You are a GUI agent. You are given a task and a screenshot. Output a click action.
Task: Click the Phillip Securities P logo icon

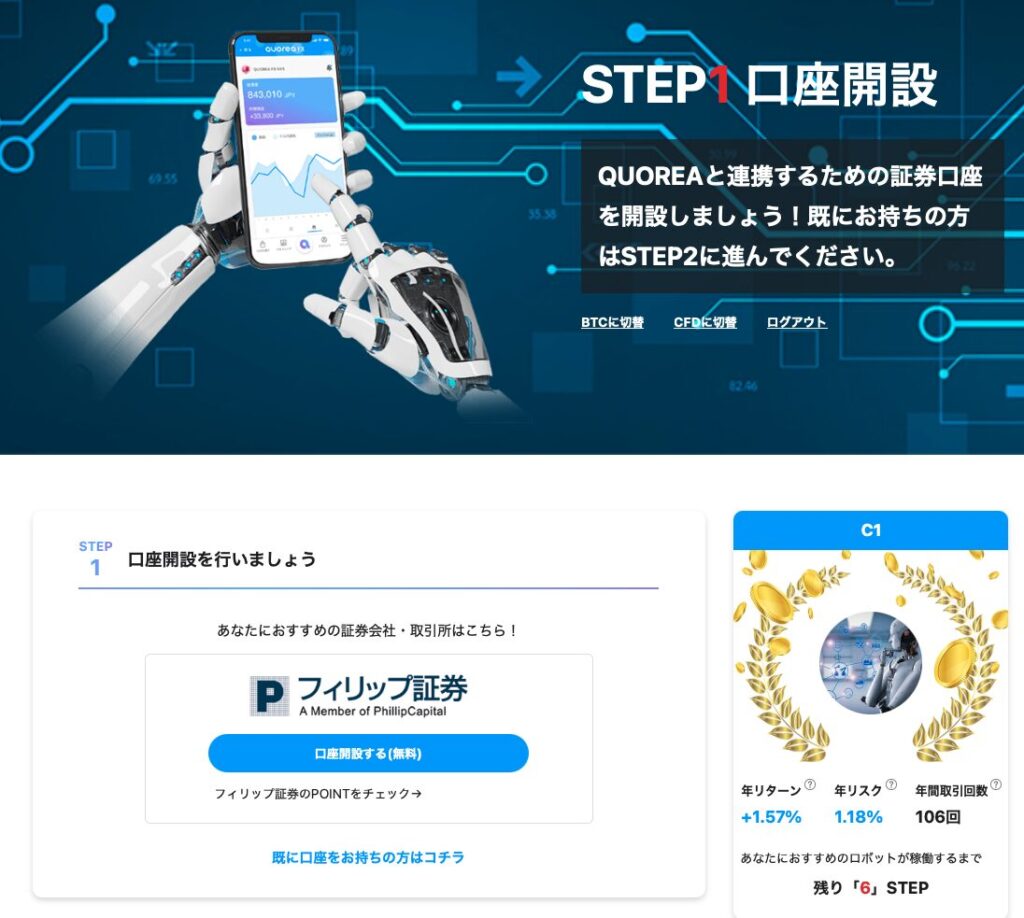[269, 696]
